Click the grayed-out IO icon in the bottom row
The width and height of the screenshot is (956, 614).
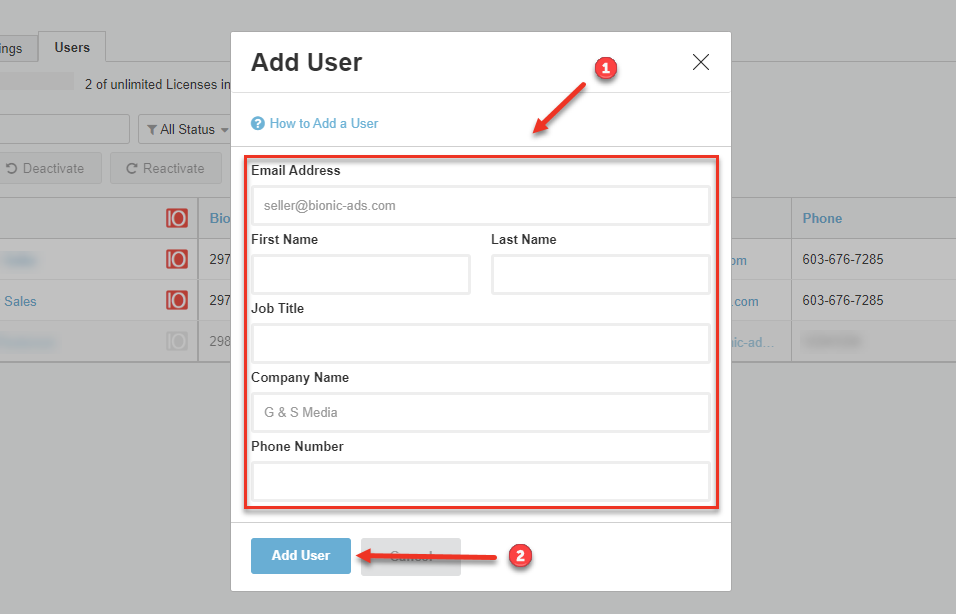[177, 341]
